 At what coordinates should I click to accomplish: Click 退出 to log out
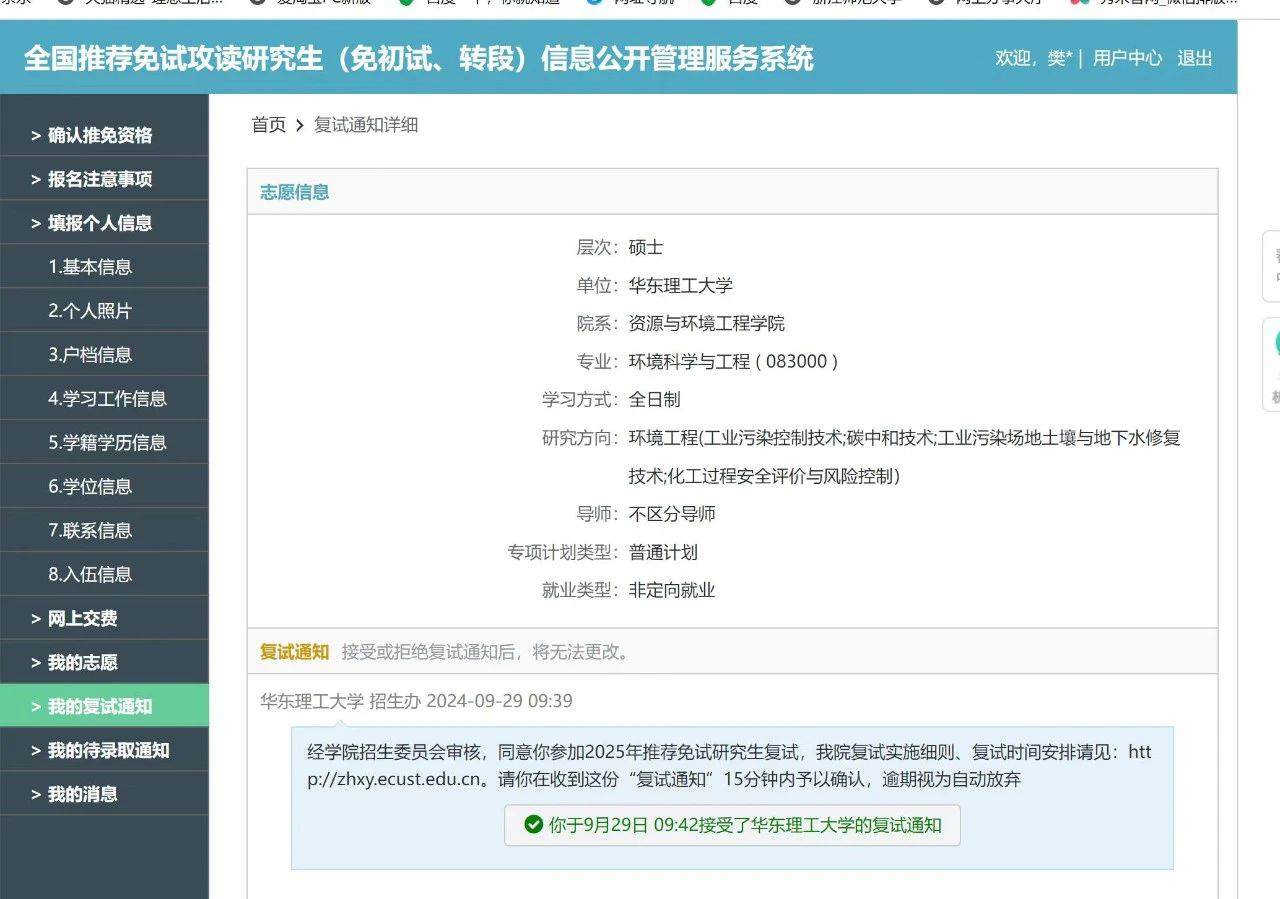[1194, 58]
